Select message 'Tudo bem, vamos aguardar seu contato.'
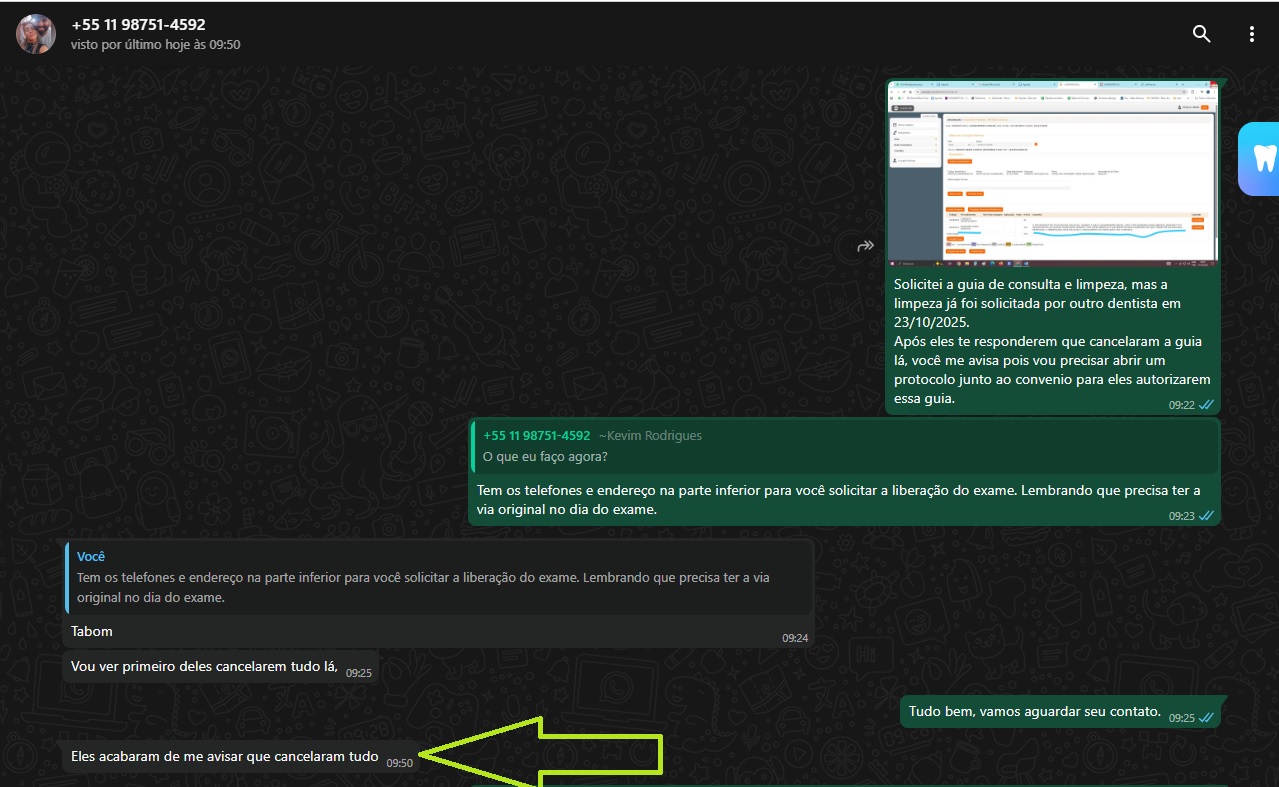The image size is (1279, 787). pos(1060,712)
